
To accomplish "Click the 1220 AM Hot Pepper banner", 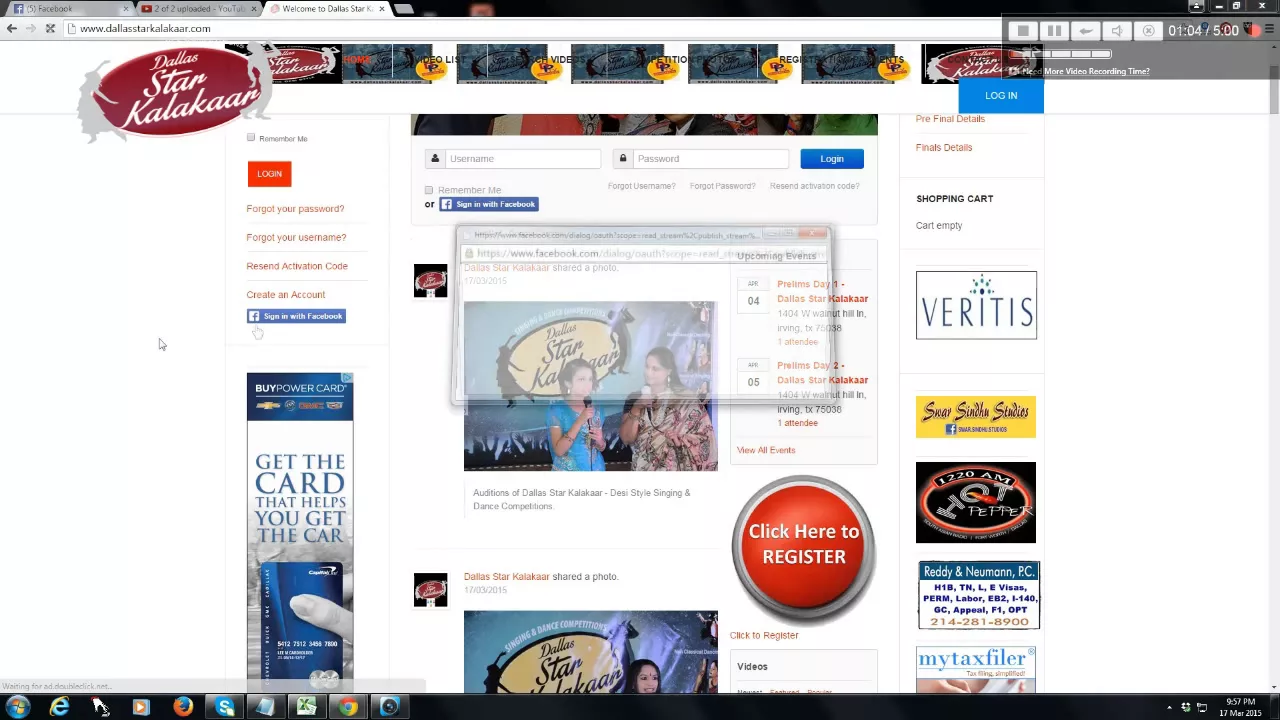I will 976,502.
